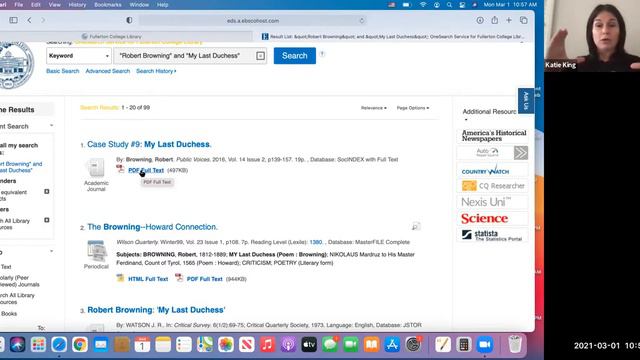Open Statista resource logo
640x360 pixels.
492,235
